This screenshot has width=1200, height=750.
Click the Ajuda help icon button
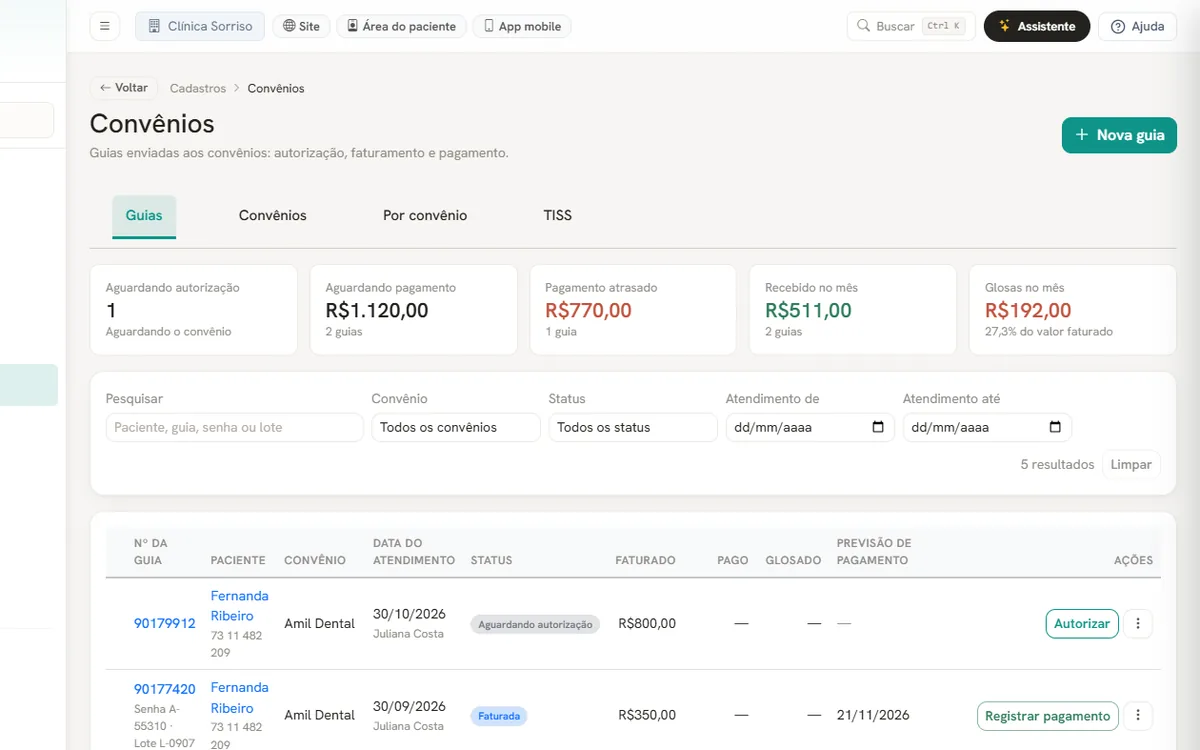coord(1138,26)
